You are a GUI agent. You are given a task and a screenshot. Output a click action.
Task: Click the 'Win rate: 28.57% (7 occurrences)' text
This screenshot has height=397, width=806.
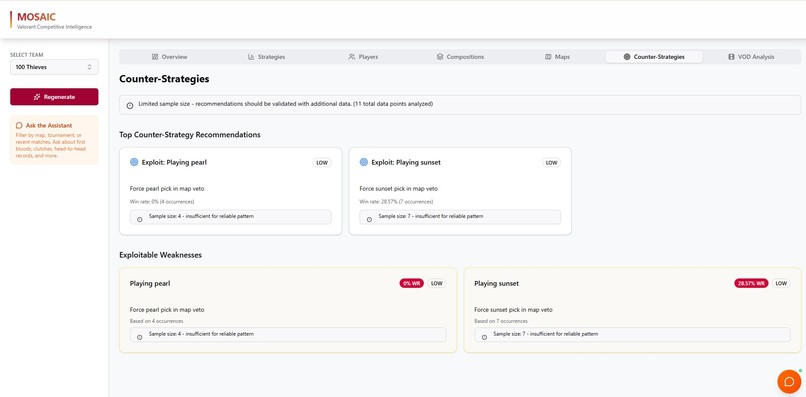(396, 202)
